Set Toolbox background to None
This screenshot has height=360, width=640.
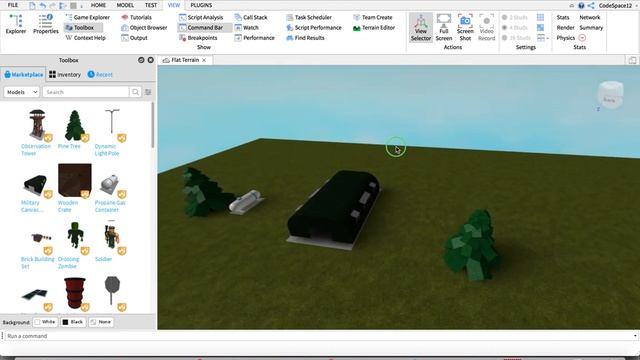tap(101, 322)
